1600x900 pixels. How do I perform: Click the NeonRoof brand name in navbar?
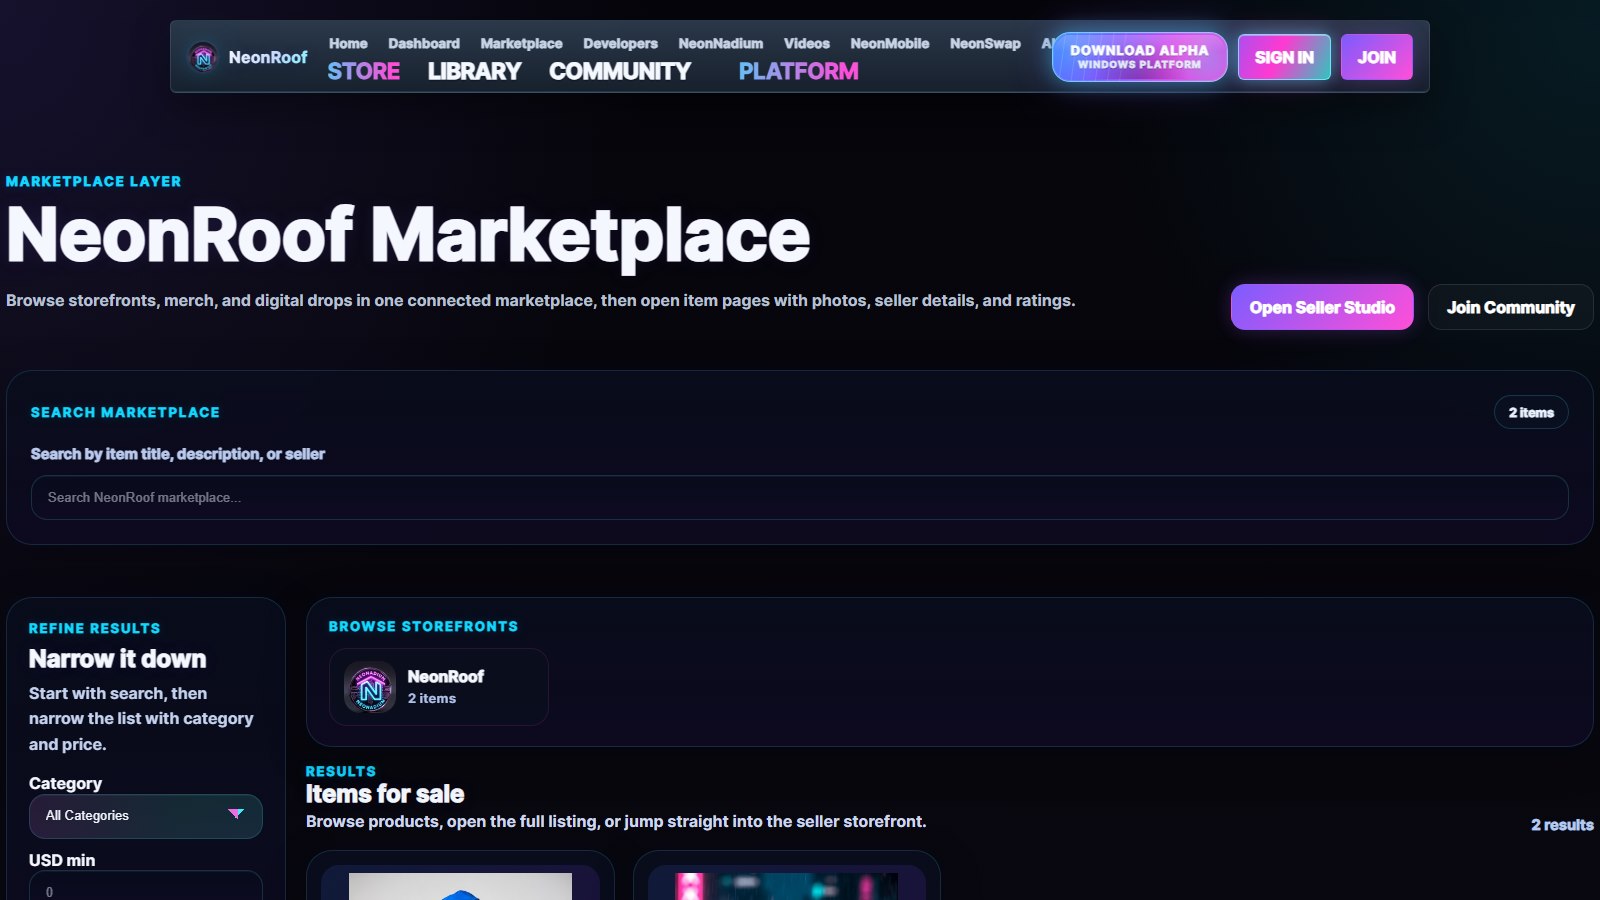tap(268, 58)
